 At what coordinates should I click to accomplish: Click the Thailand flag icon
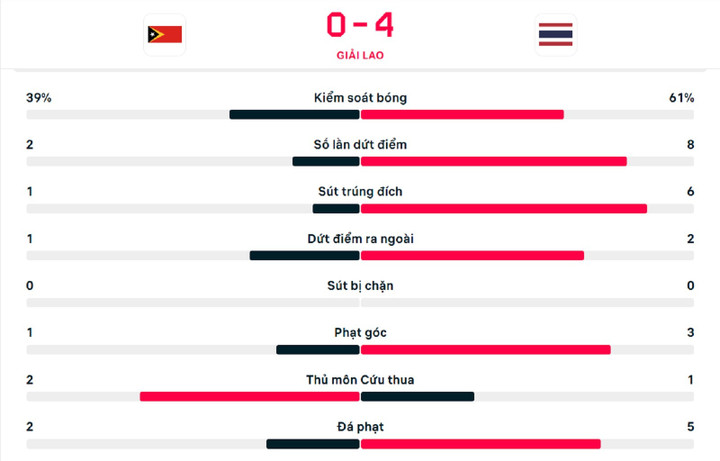555,35
